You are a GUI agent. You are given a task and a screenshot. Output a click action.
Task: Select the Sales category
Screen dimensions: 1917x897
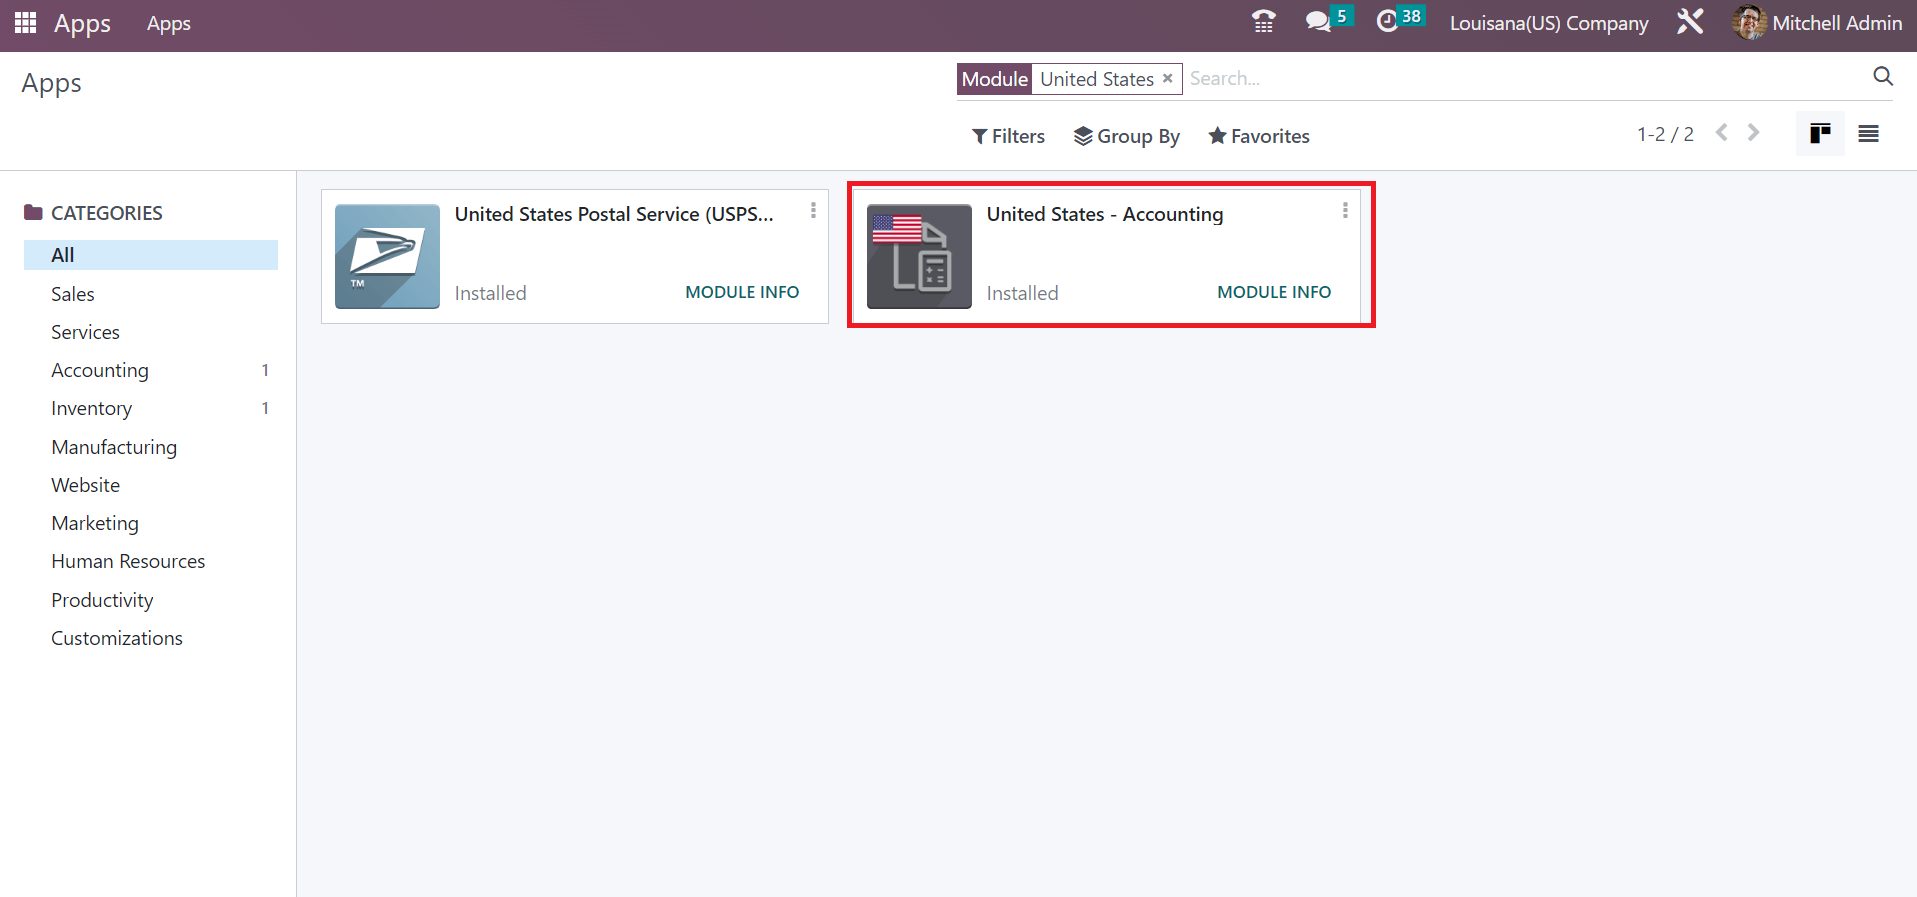(x=151, y=294)
